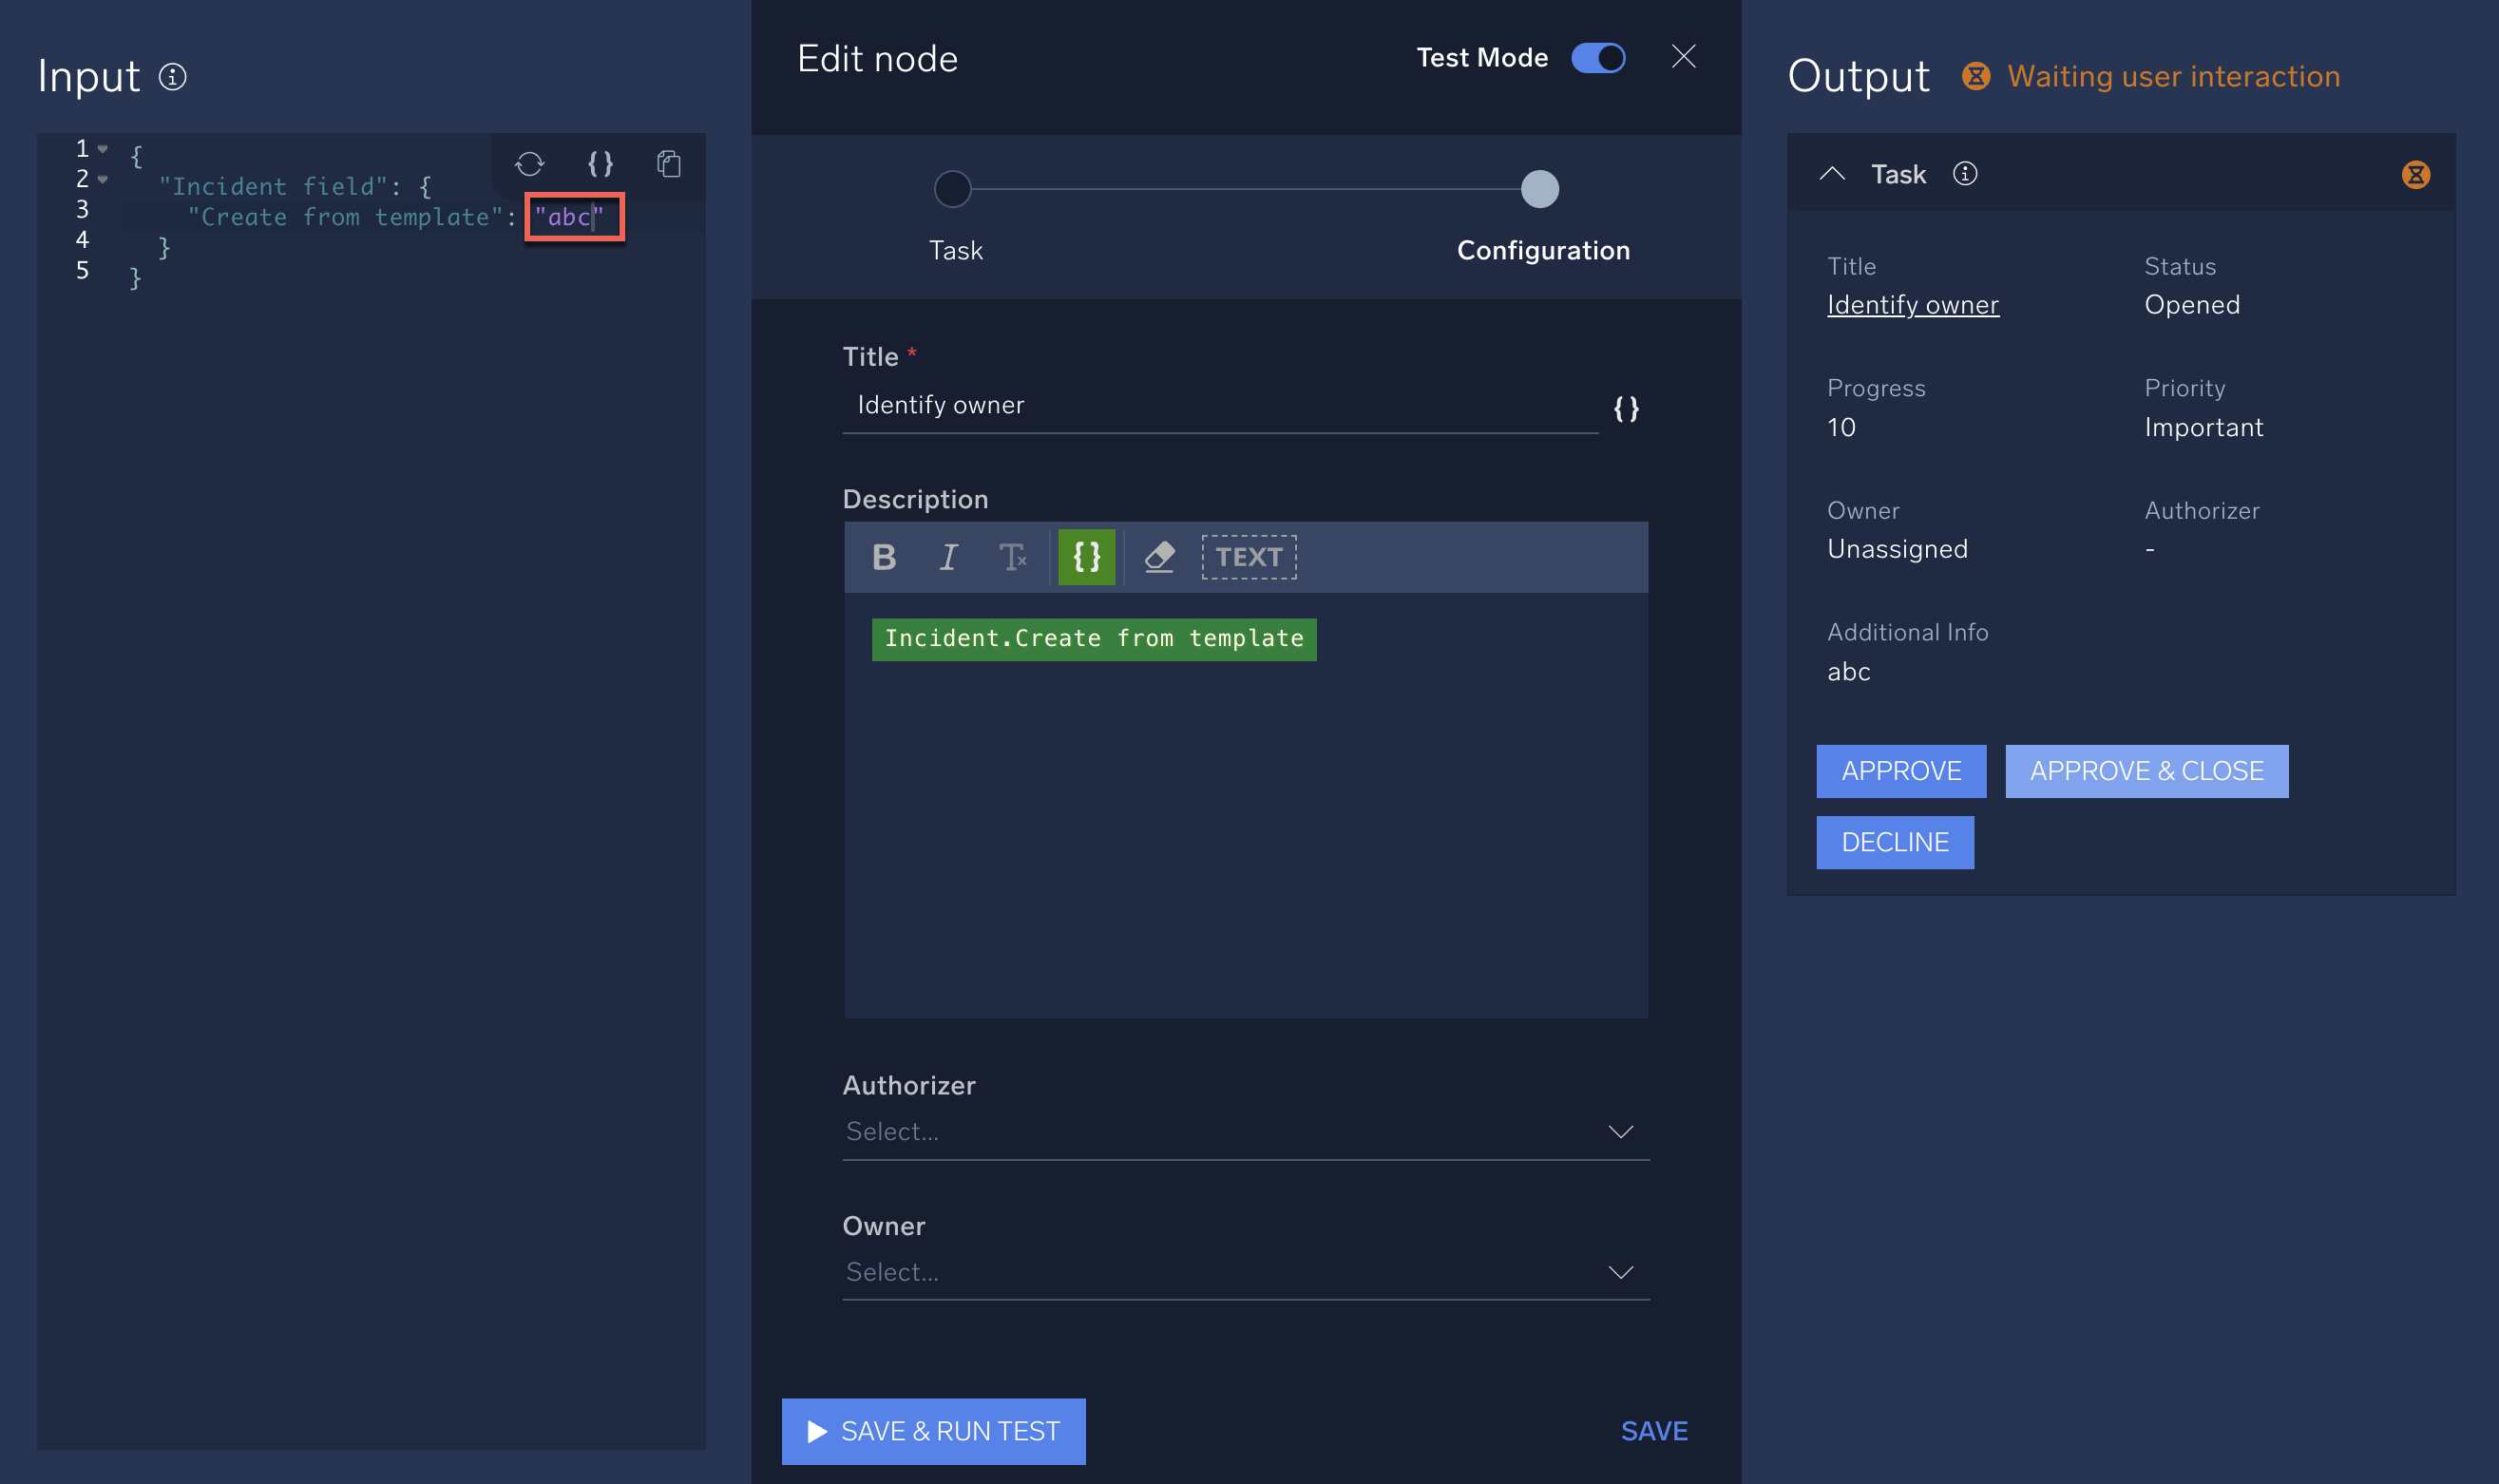This screenshot has height=1484, width=2499.
Task: Apply italic formatting in the Description editor
Action: (948, 557)
